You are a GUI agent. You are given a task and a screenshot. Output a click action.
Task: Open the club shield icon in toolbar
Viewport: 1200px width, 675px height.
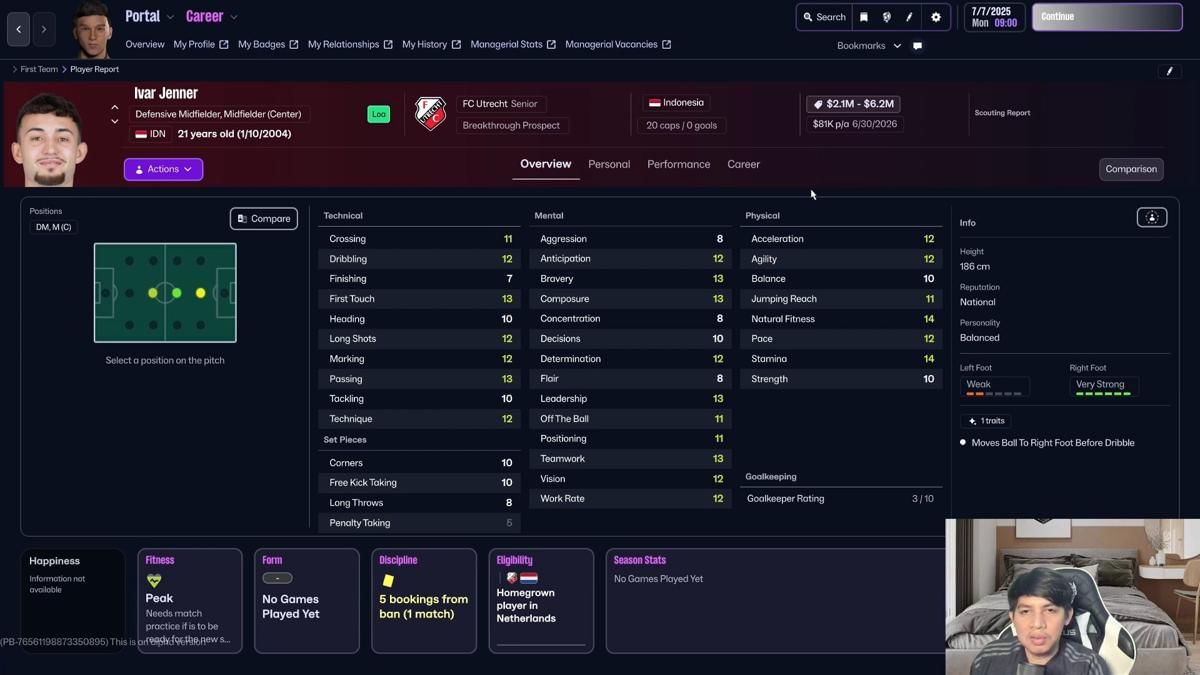point(887,17)
